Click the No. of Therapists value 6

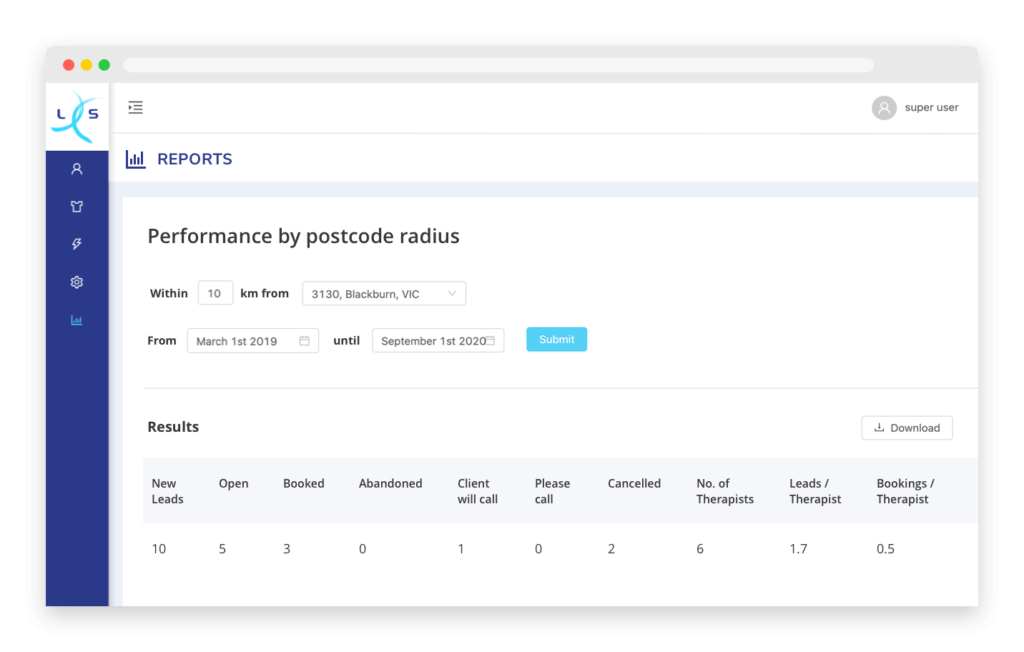pyautogui.click(x=700, y=549)
